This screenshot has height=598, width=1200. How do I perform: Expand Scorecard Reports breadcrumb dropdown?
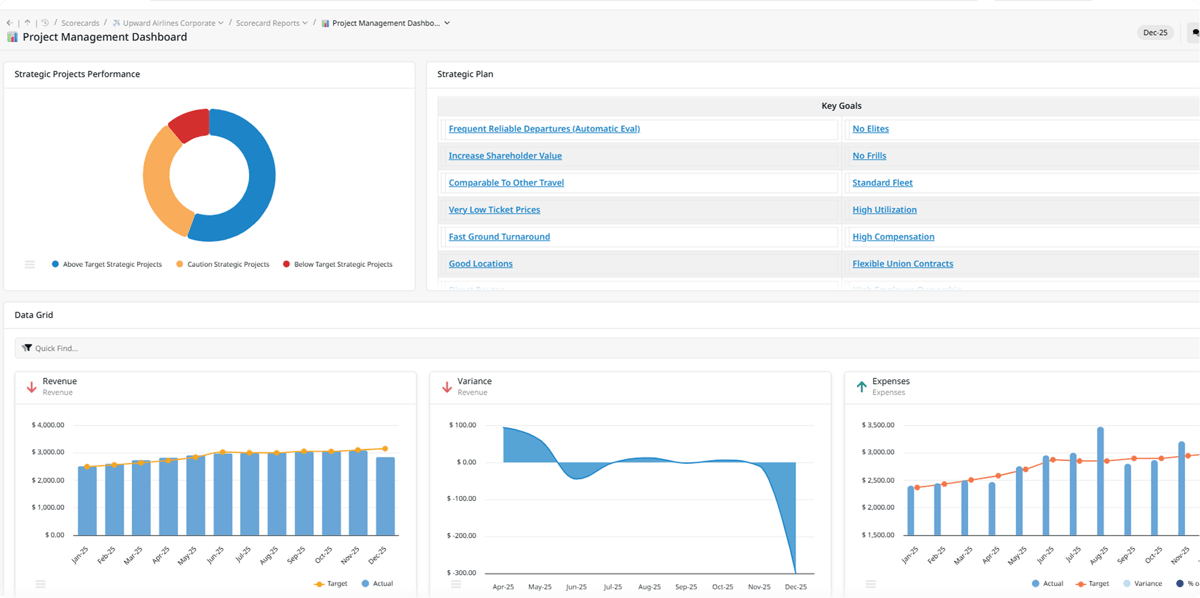tap(305, 23)
